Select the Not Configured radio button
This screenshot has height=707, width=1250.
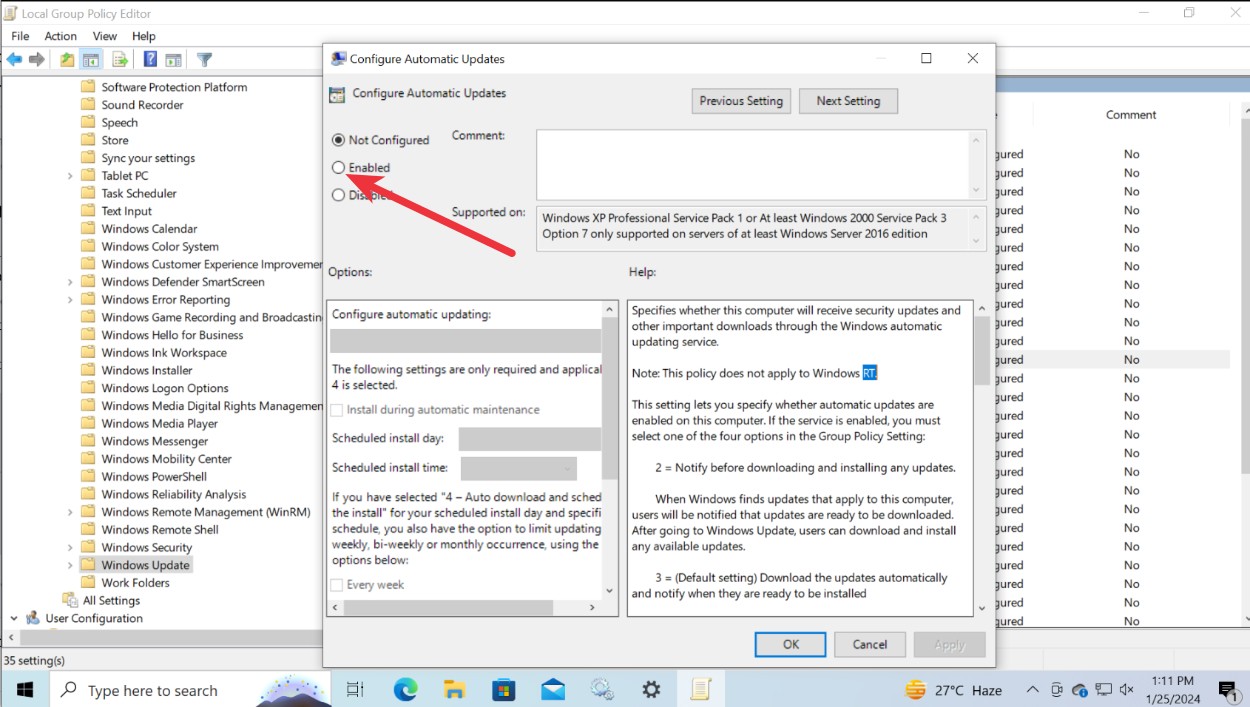tap(338, 140)
